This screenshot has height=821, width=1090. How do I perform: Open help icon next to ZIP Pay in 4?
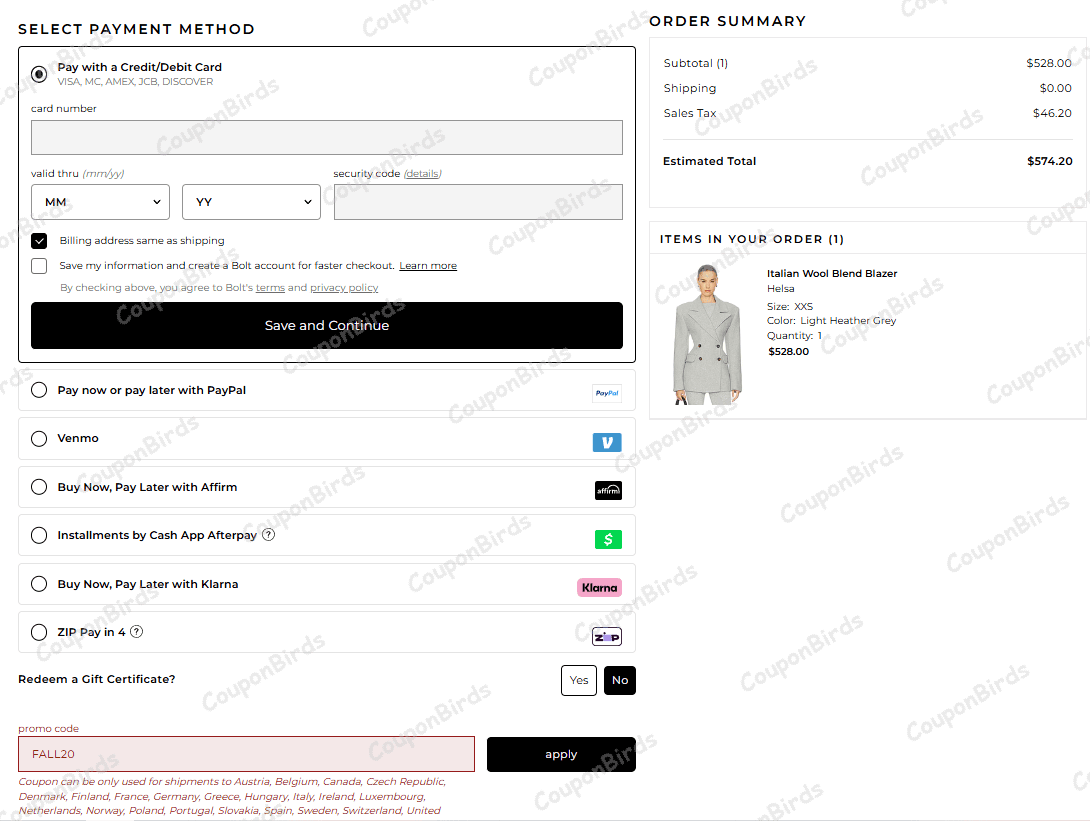(x=137, y=632)
